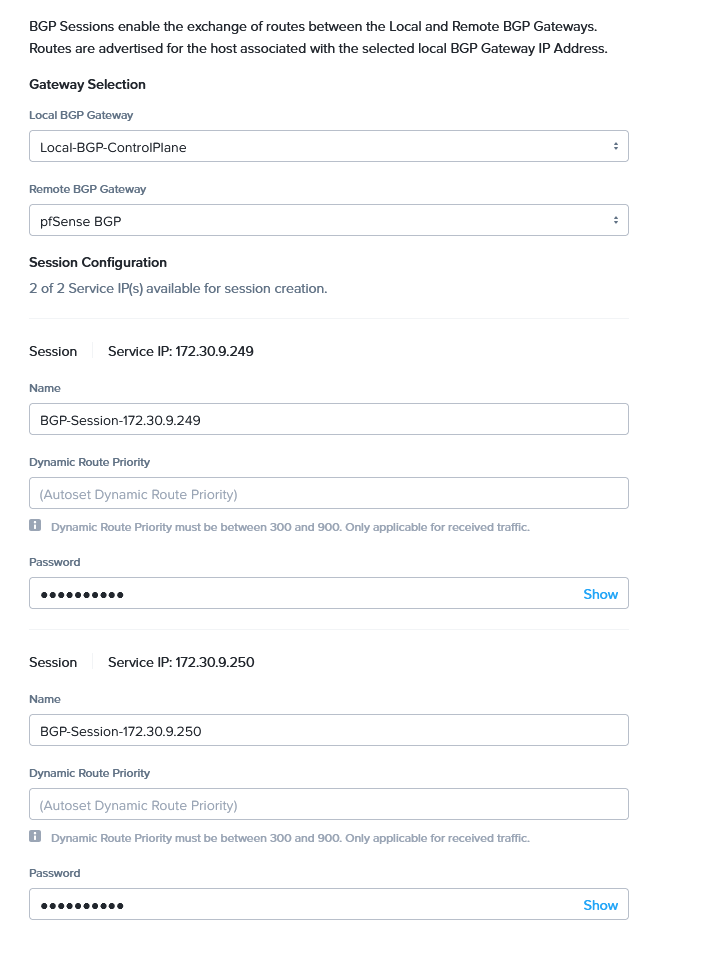The width and height of the screenshot is (701, 977).
Task: Click the Session Configuration heading
Action: pyautogui.click(x=98, y=262)
